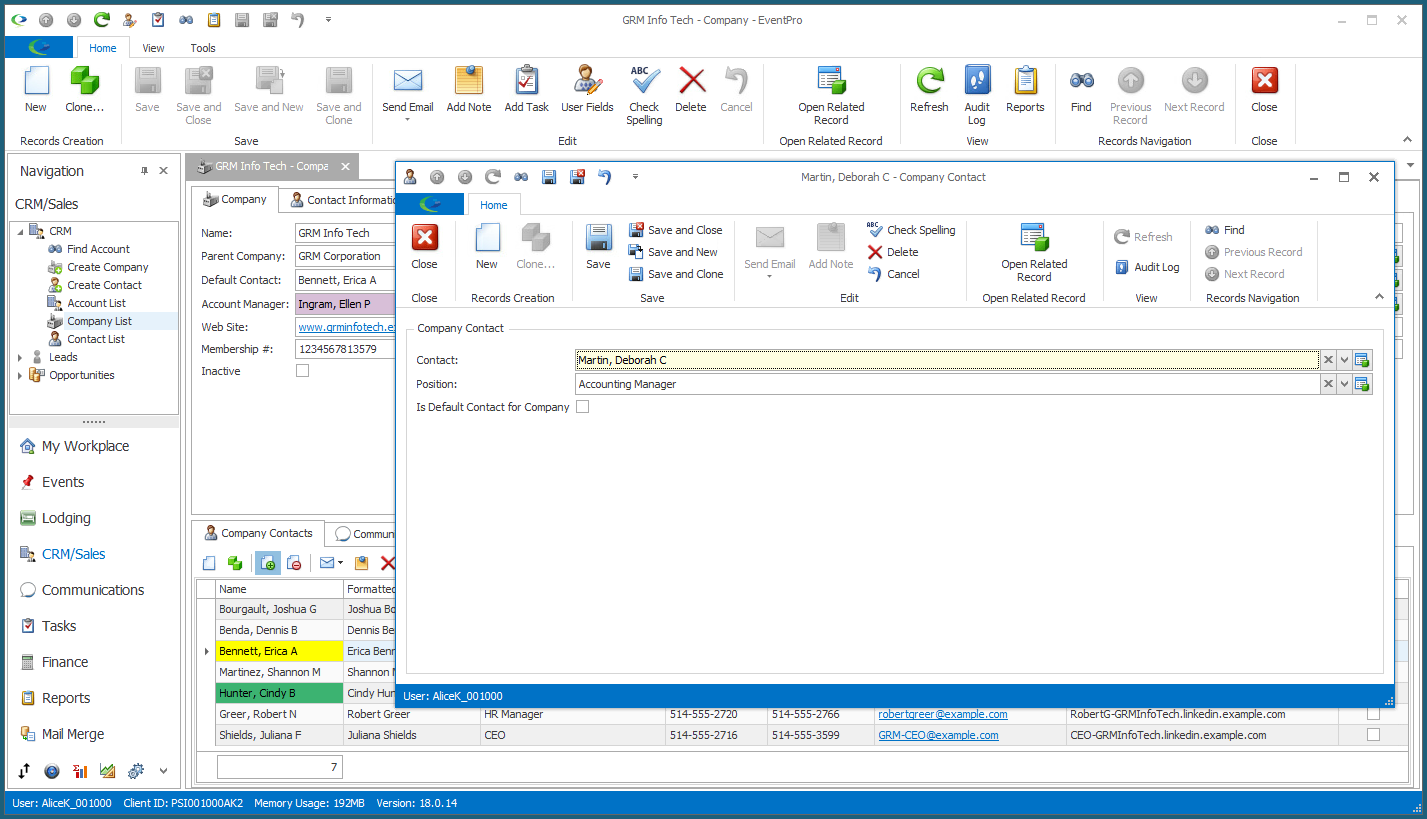This screenshot has width=1427, height=819.
Task: Switch to the View ribbon tab
Action: [153, 48]
